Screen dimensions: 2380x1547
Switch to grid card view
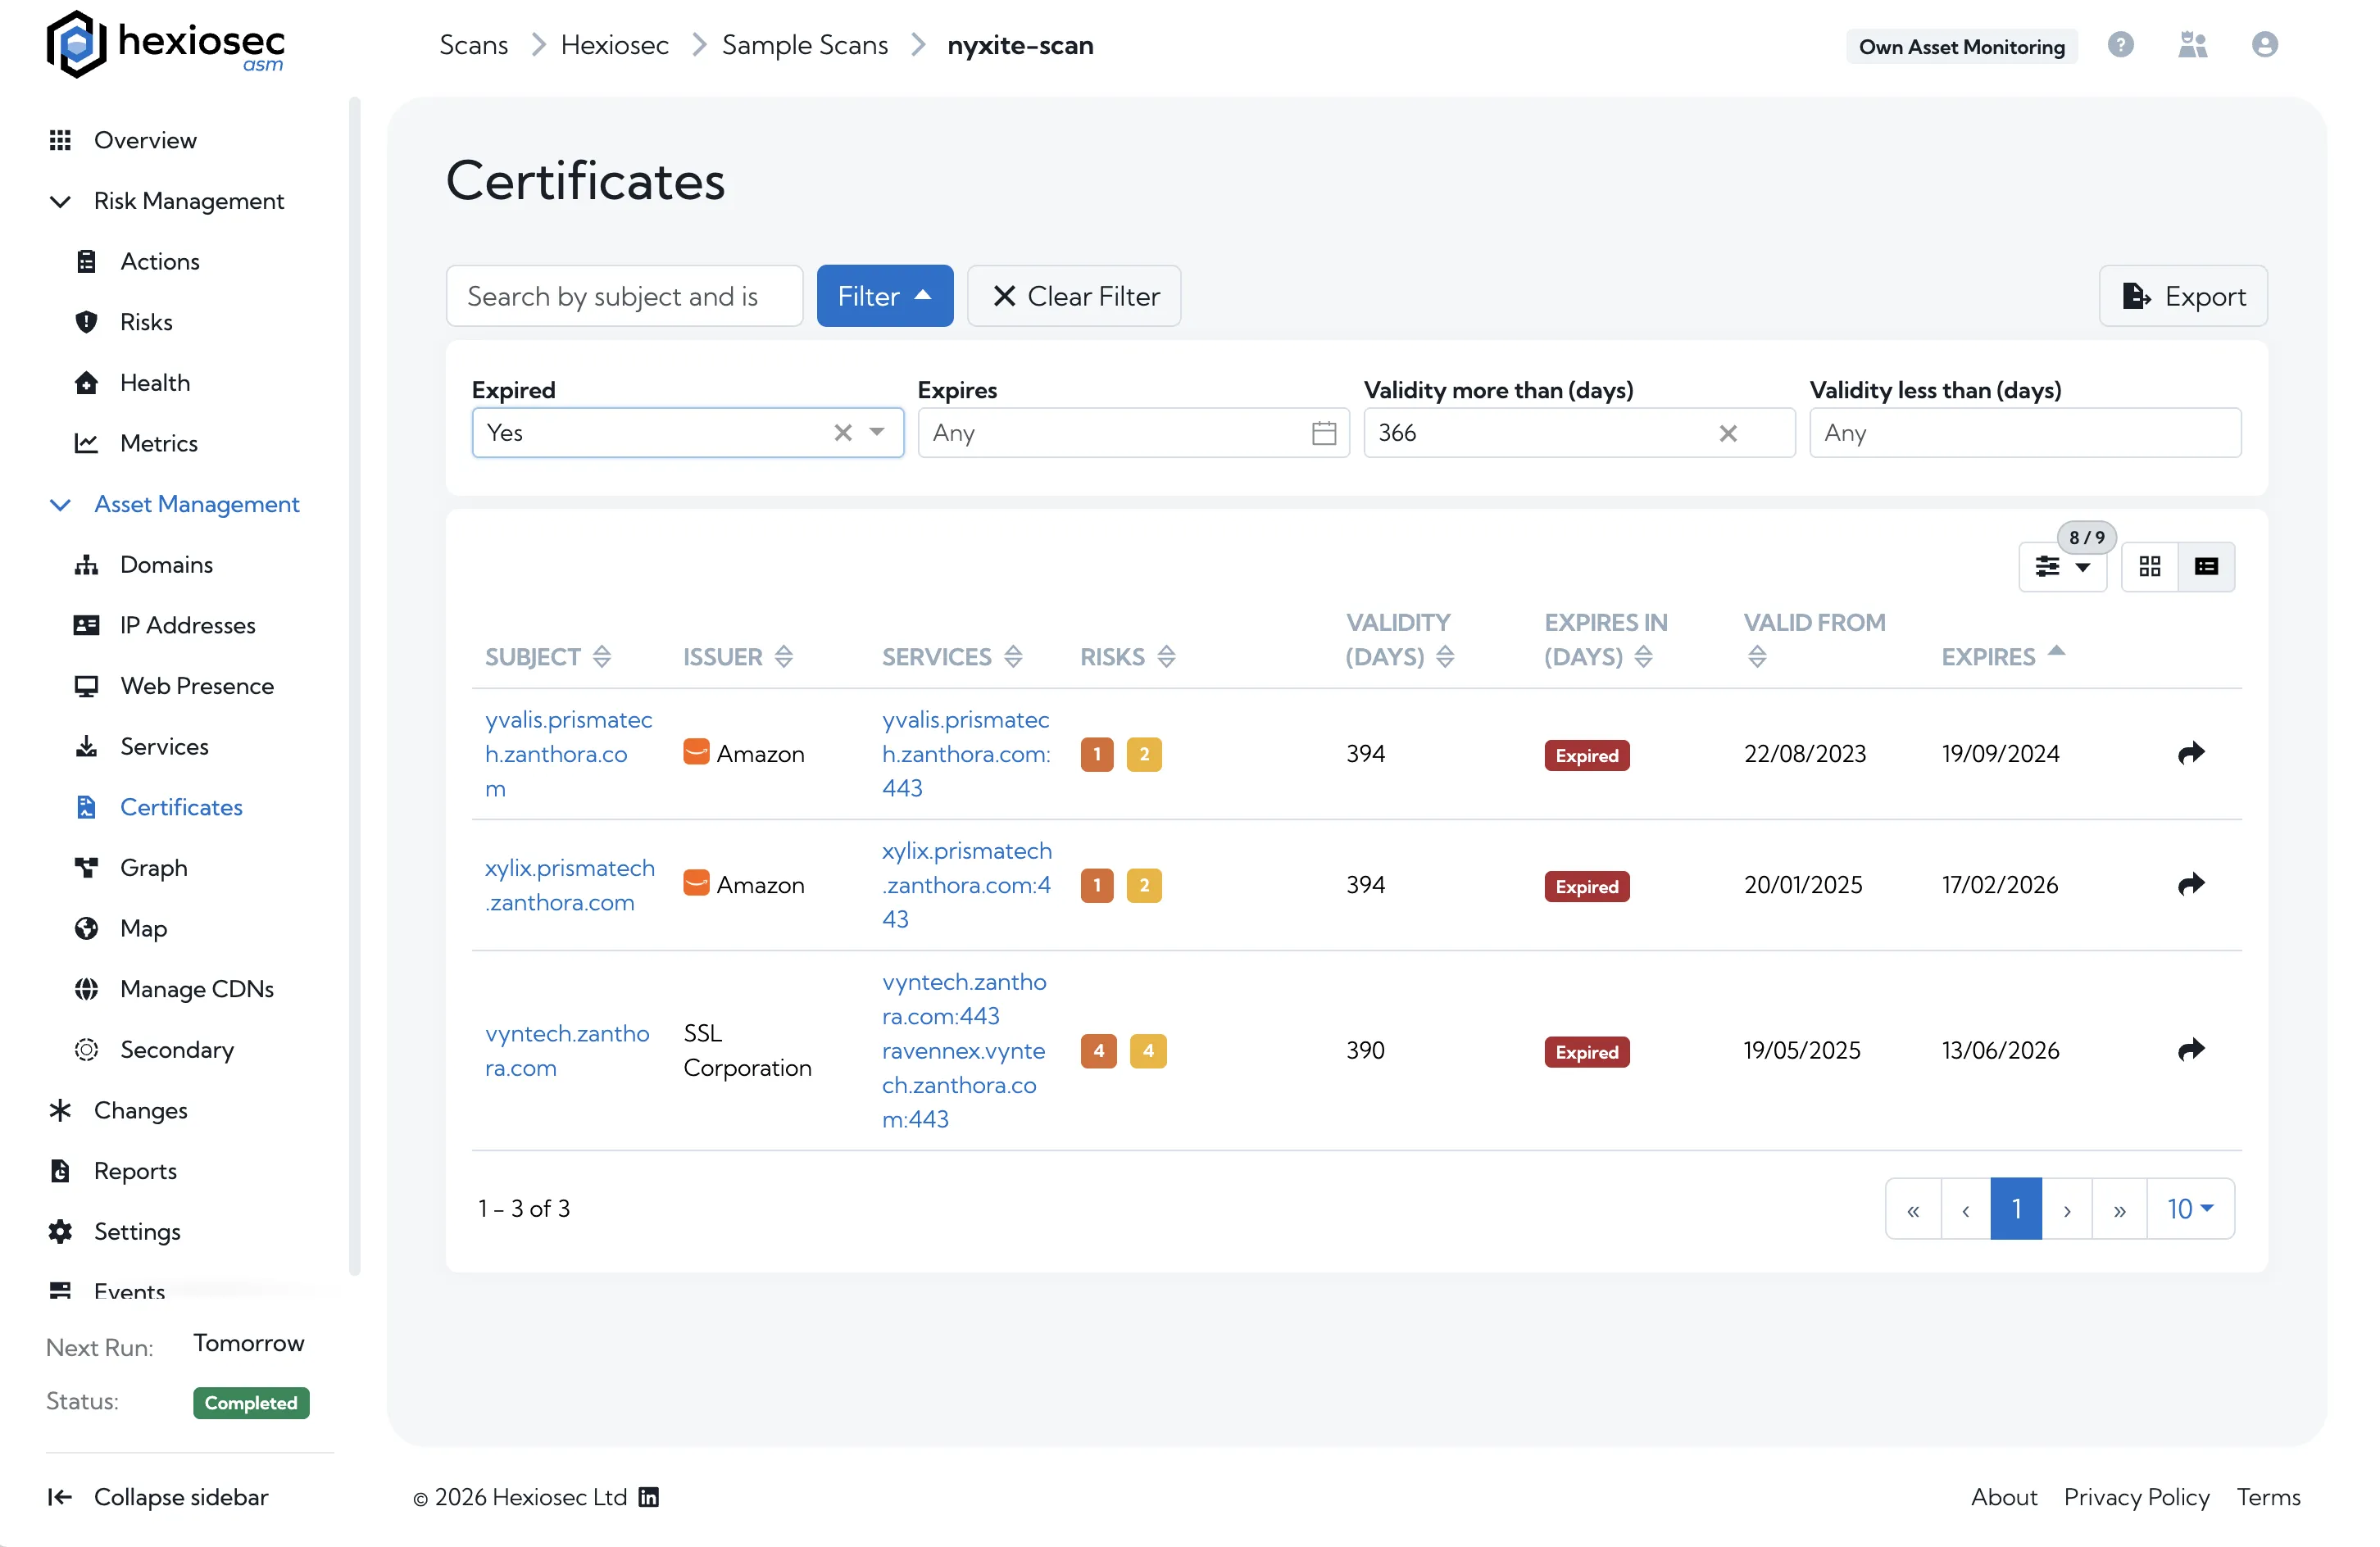coord(2149,567)
